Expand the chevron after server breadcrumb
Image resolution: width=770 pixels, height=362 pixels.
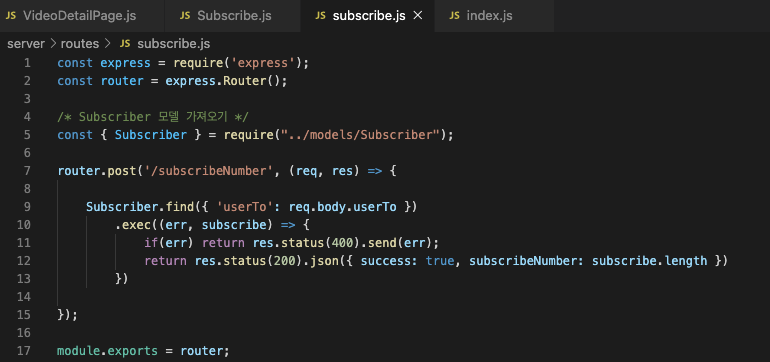pos(53,44)
